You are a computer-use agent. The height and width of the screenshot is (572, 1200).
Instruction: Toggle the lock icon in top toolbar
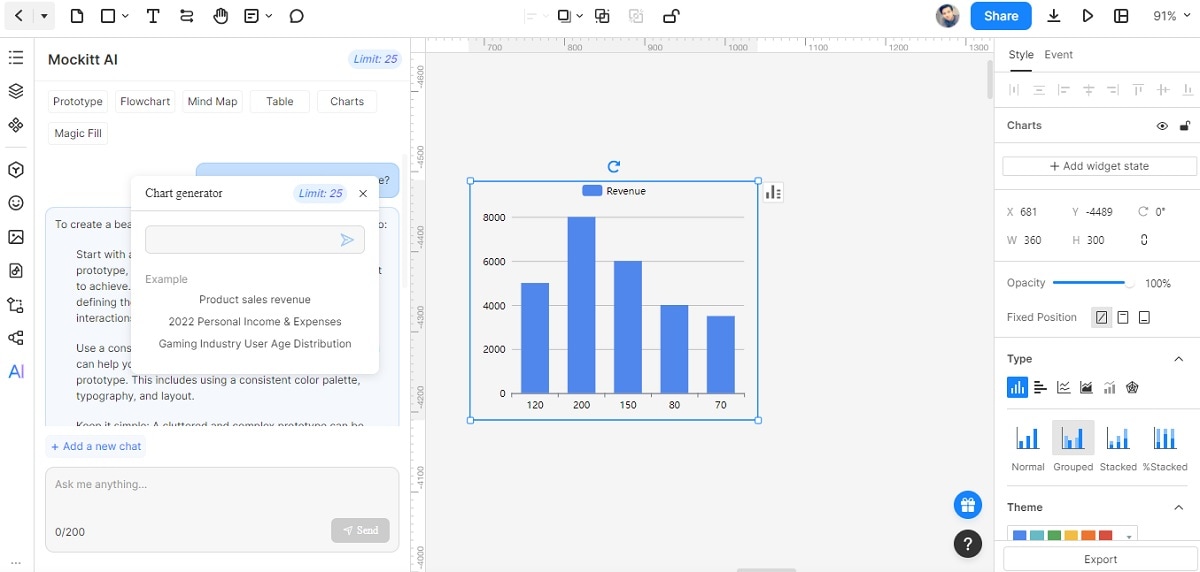[671, 16]
